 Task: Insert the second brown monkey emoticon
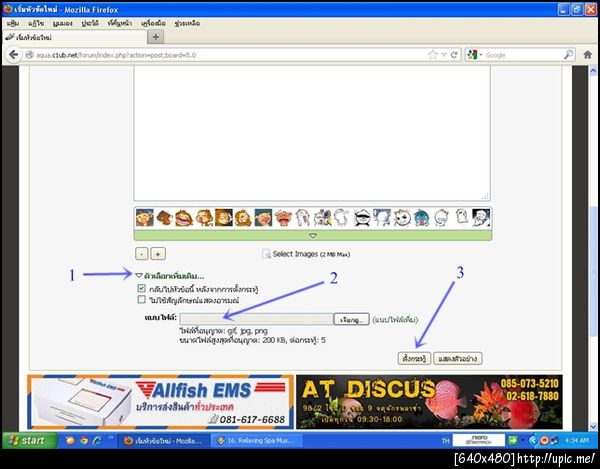pos(165,218)
